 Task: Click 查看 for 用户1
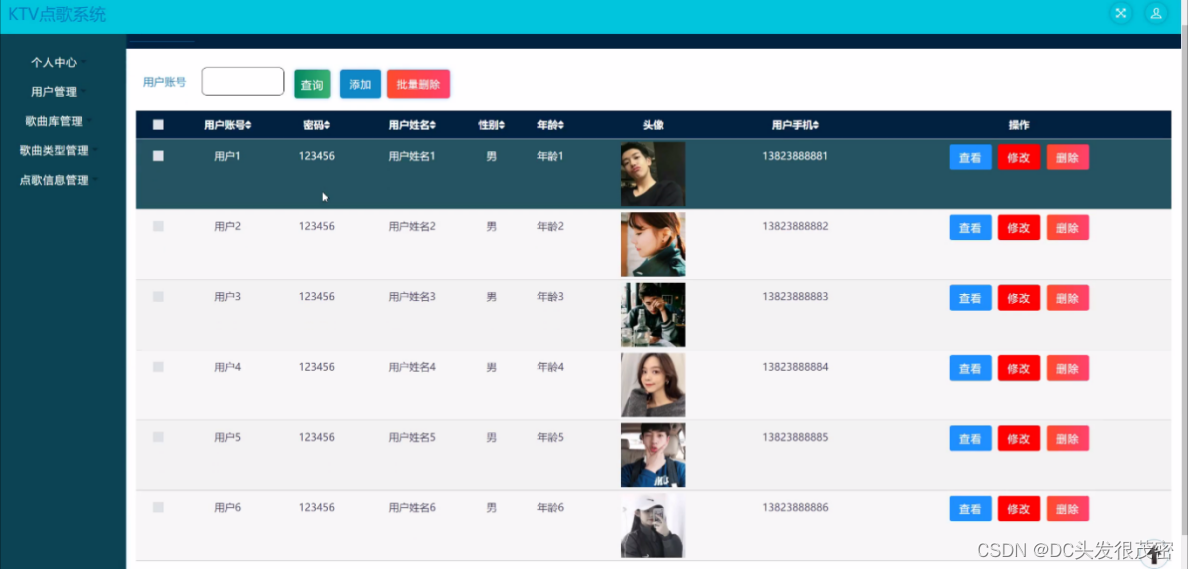[970, 157]
